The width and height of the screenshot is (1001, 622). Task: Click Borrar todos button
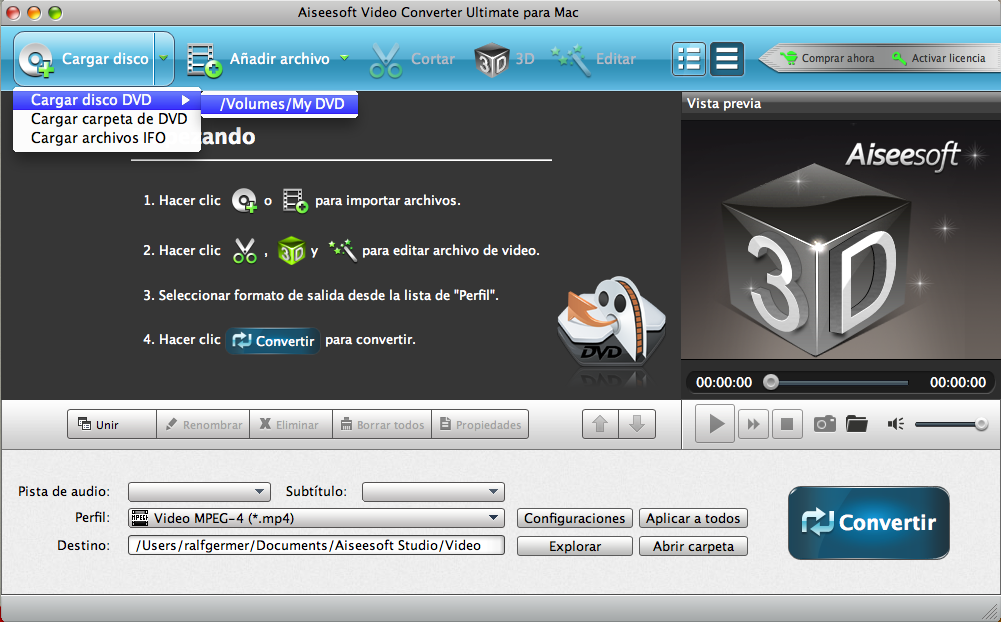click(382, 425)
